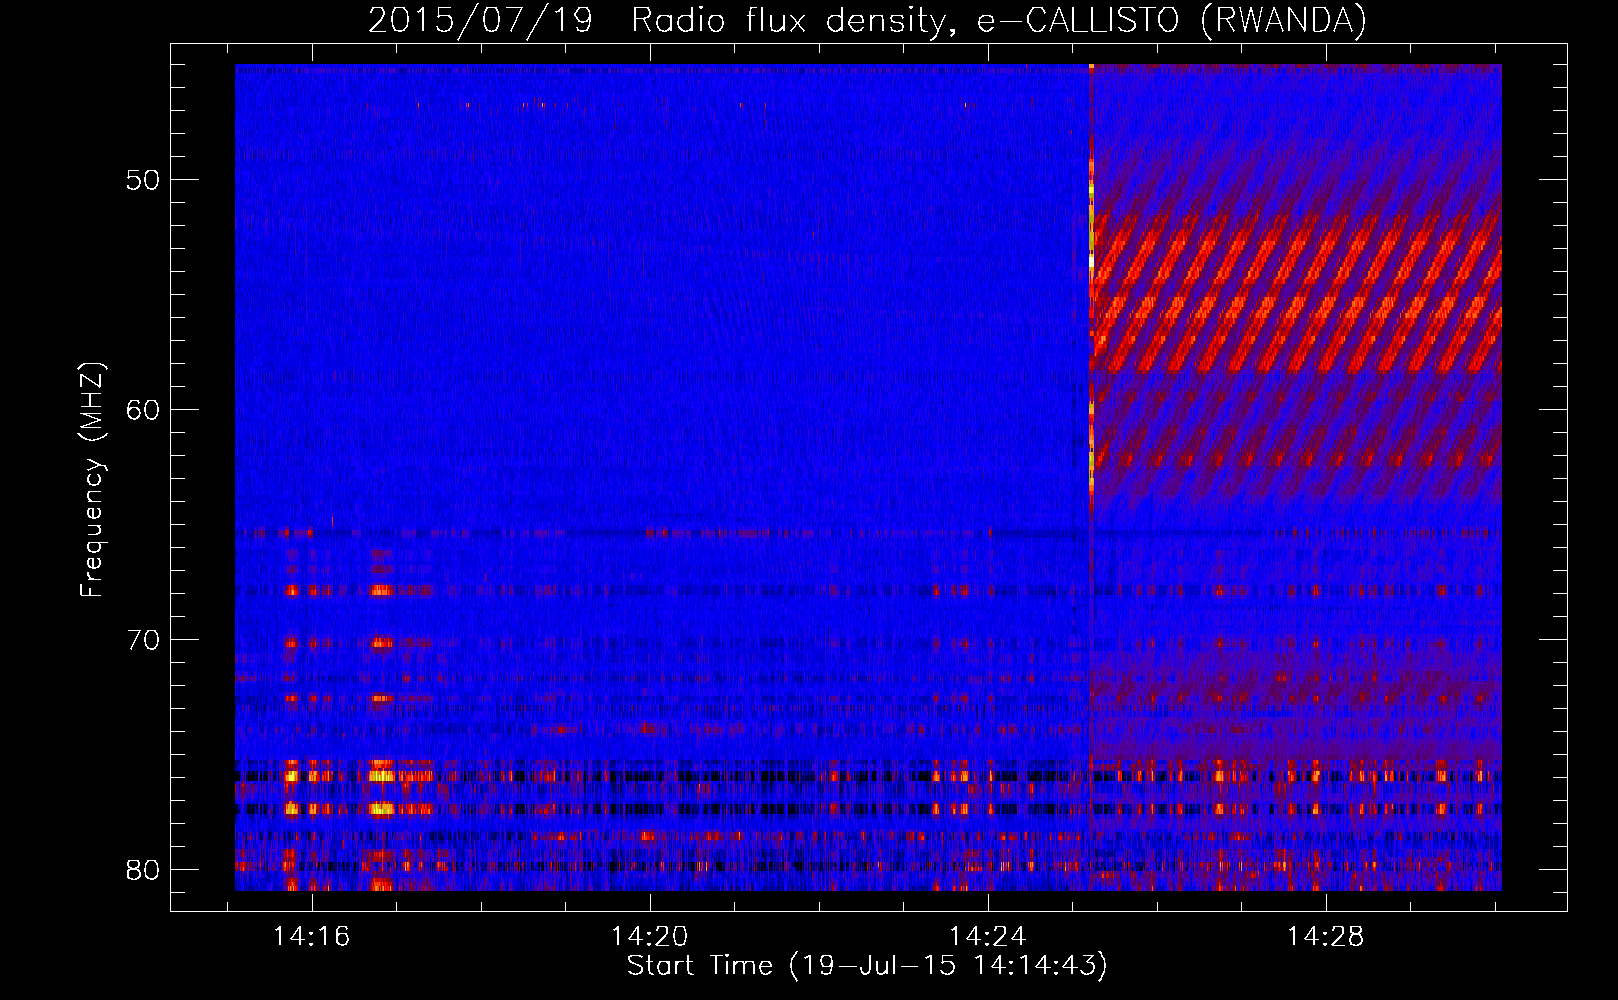1618x1000 pixels.
Task: Click the 14:24 time tick label
Action: pos(988,937)
